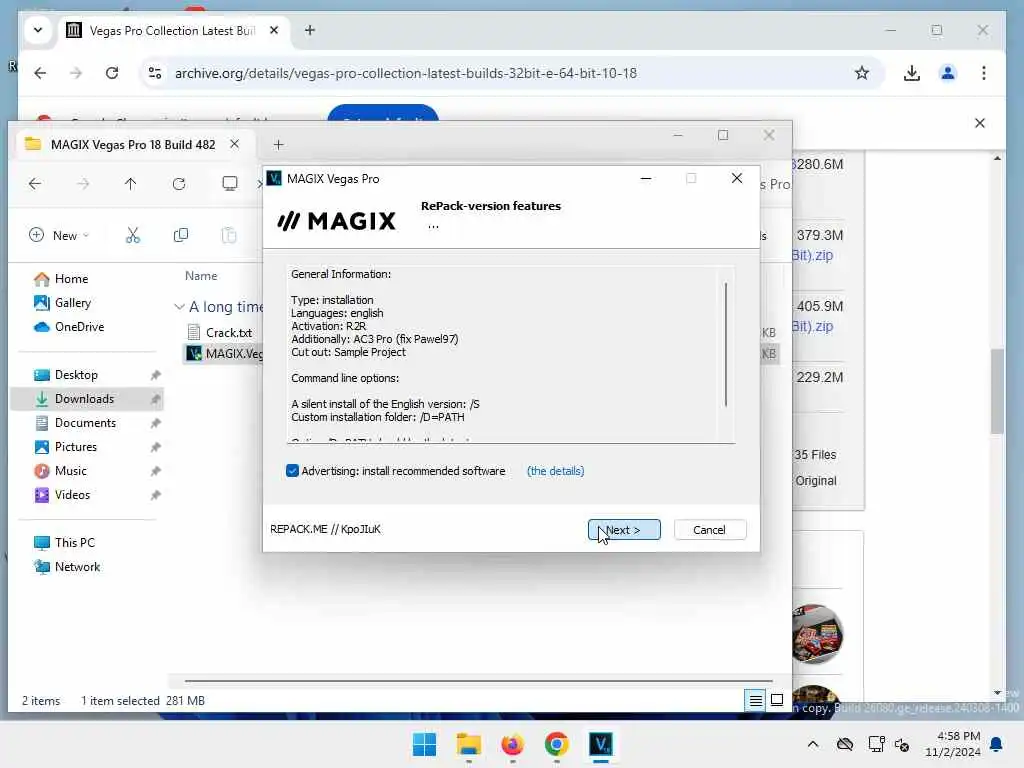The width and height of the screenshot is (1024, 768).
Task: Open Chrome three-dot menu
Action: (984, 73)
